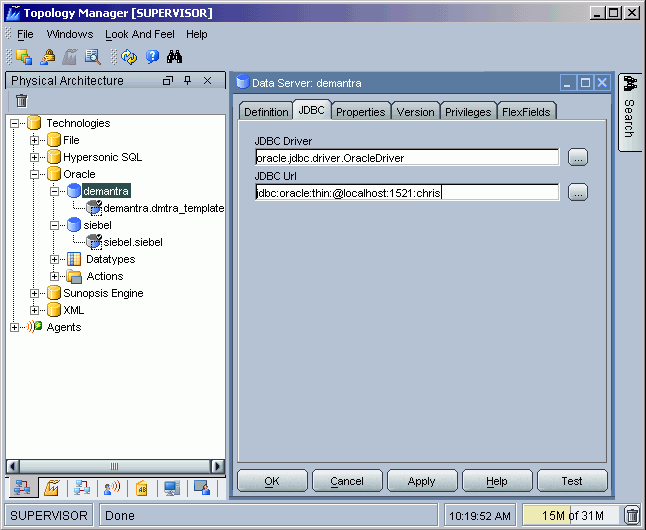The height and width of the screenshot is (530, 646).
Task: Click the OK button
Action: point(272,481)
